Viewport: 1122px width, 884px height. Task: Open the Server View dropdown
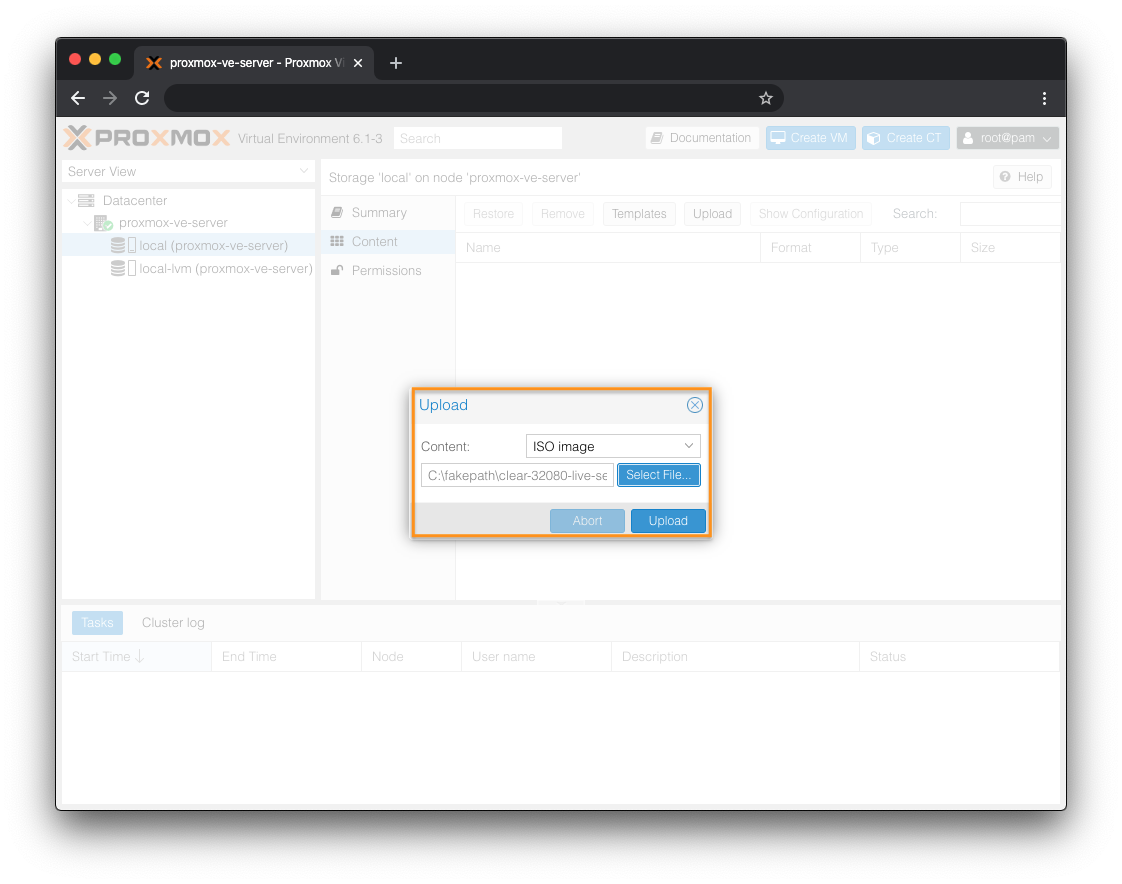pos(303,171)
